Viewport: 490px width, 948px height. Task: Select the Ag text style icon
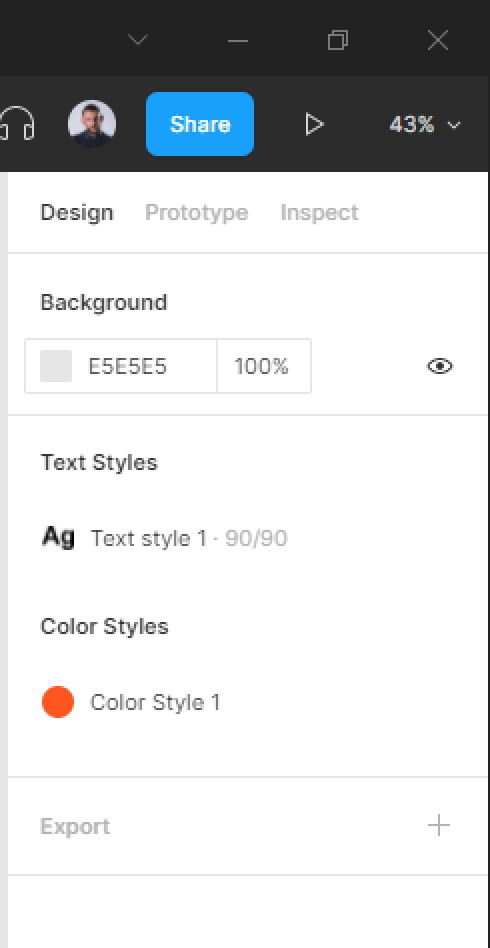coord(58,537)
